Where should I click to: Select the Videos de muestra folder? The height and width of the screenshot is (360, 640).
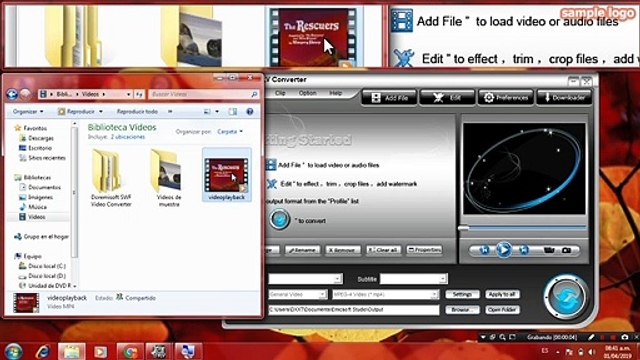[x=169, y=178]
